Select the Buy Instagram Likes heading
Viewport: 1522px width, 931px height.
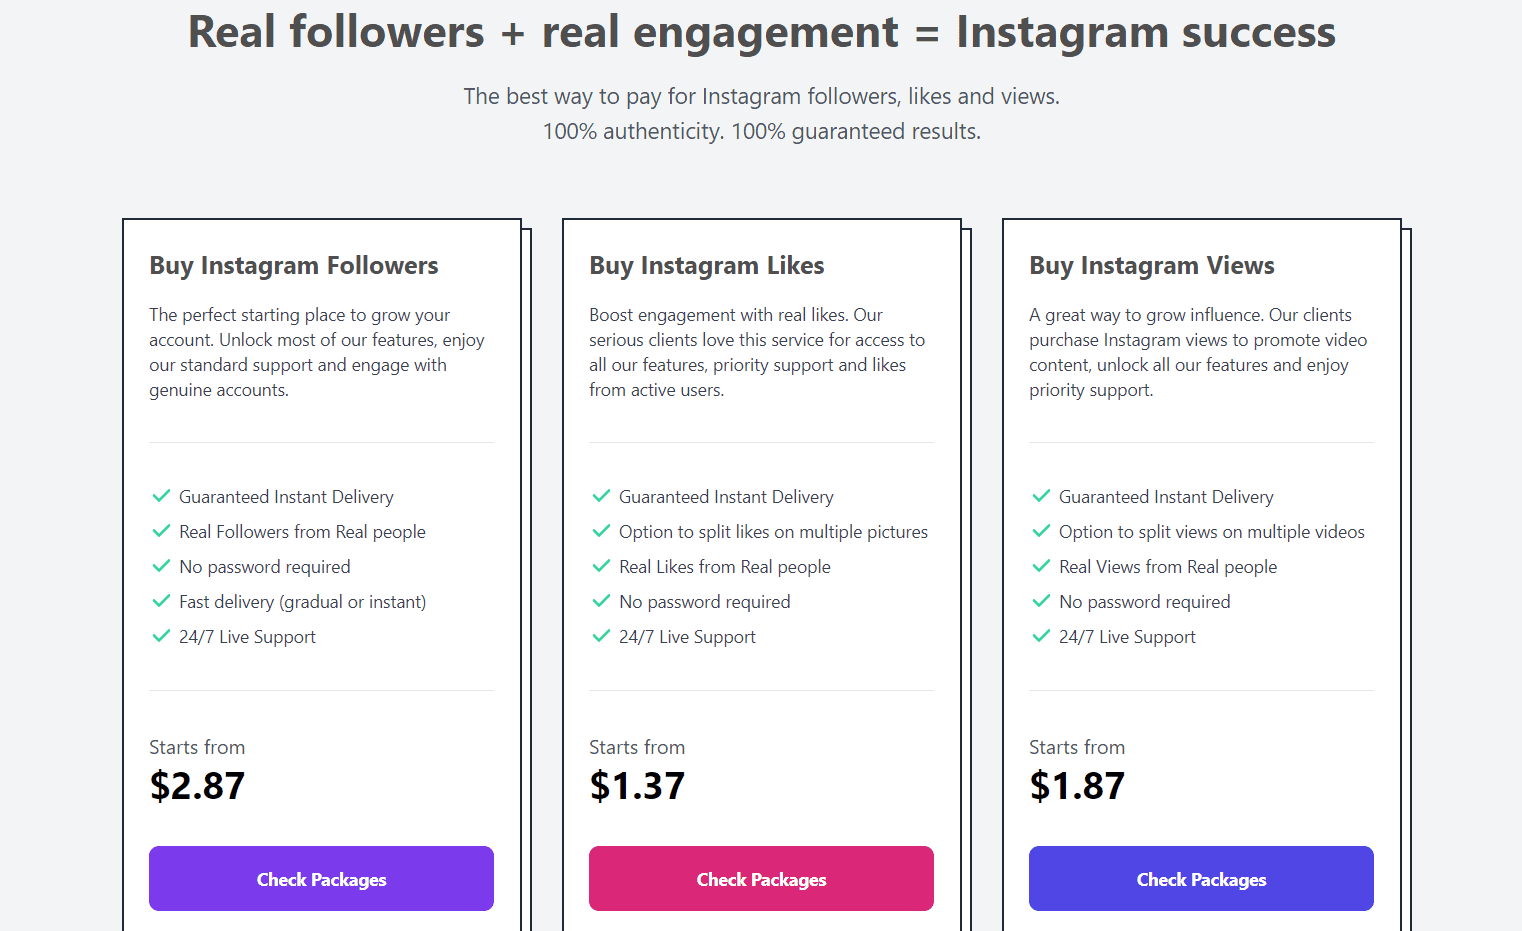pos(707,265)
